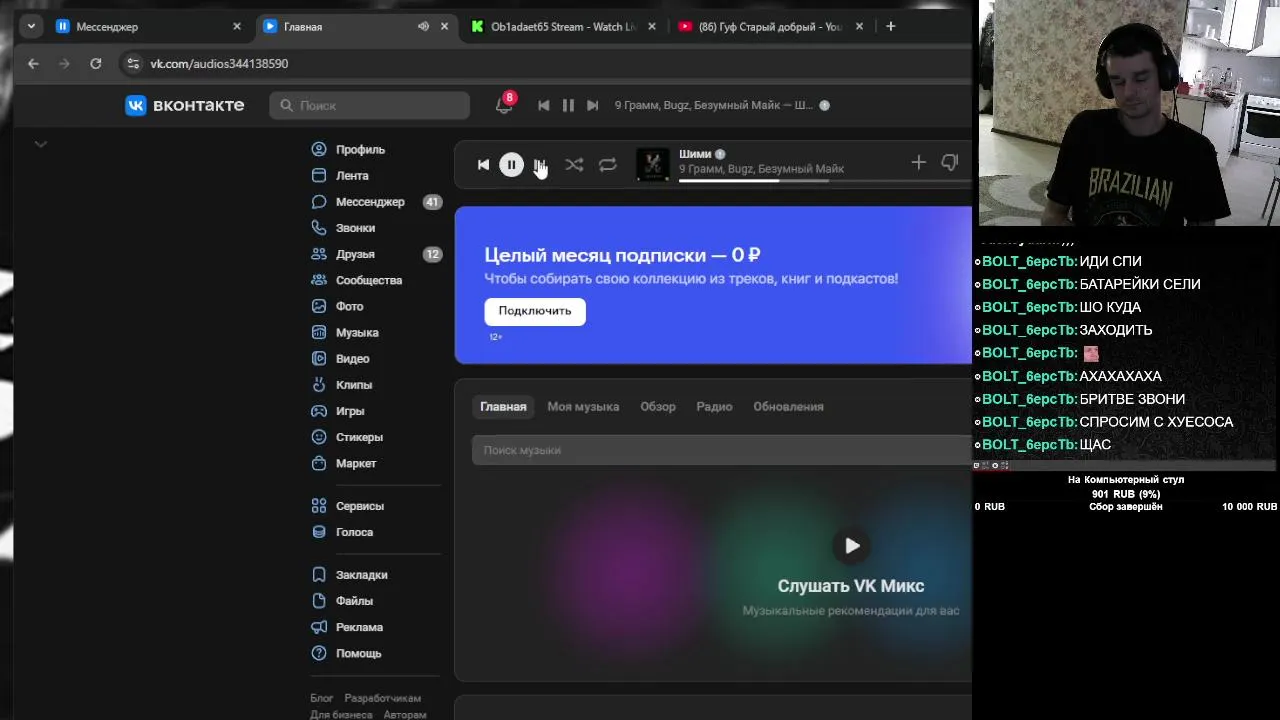Pause playback from the top header player
Screen dimensions: 1280x720
(x=568, y=105)
